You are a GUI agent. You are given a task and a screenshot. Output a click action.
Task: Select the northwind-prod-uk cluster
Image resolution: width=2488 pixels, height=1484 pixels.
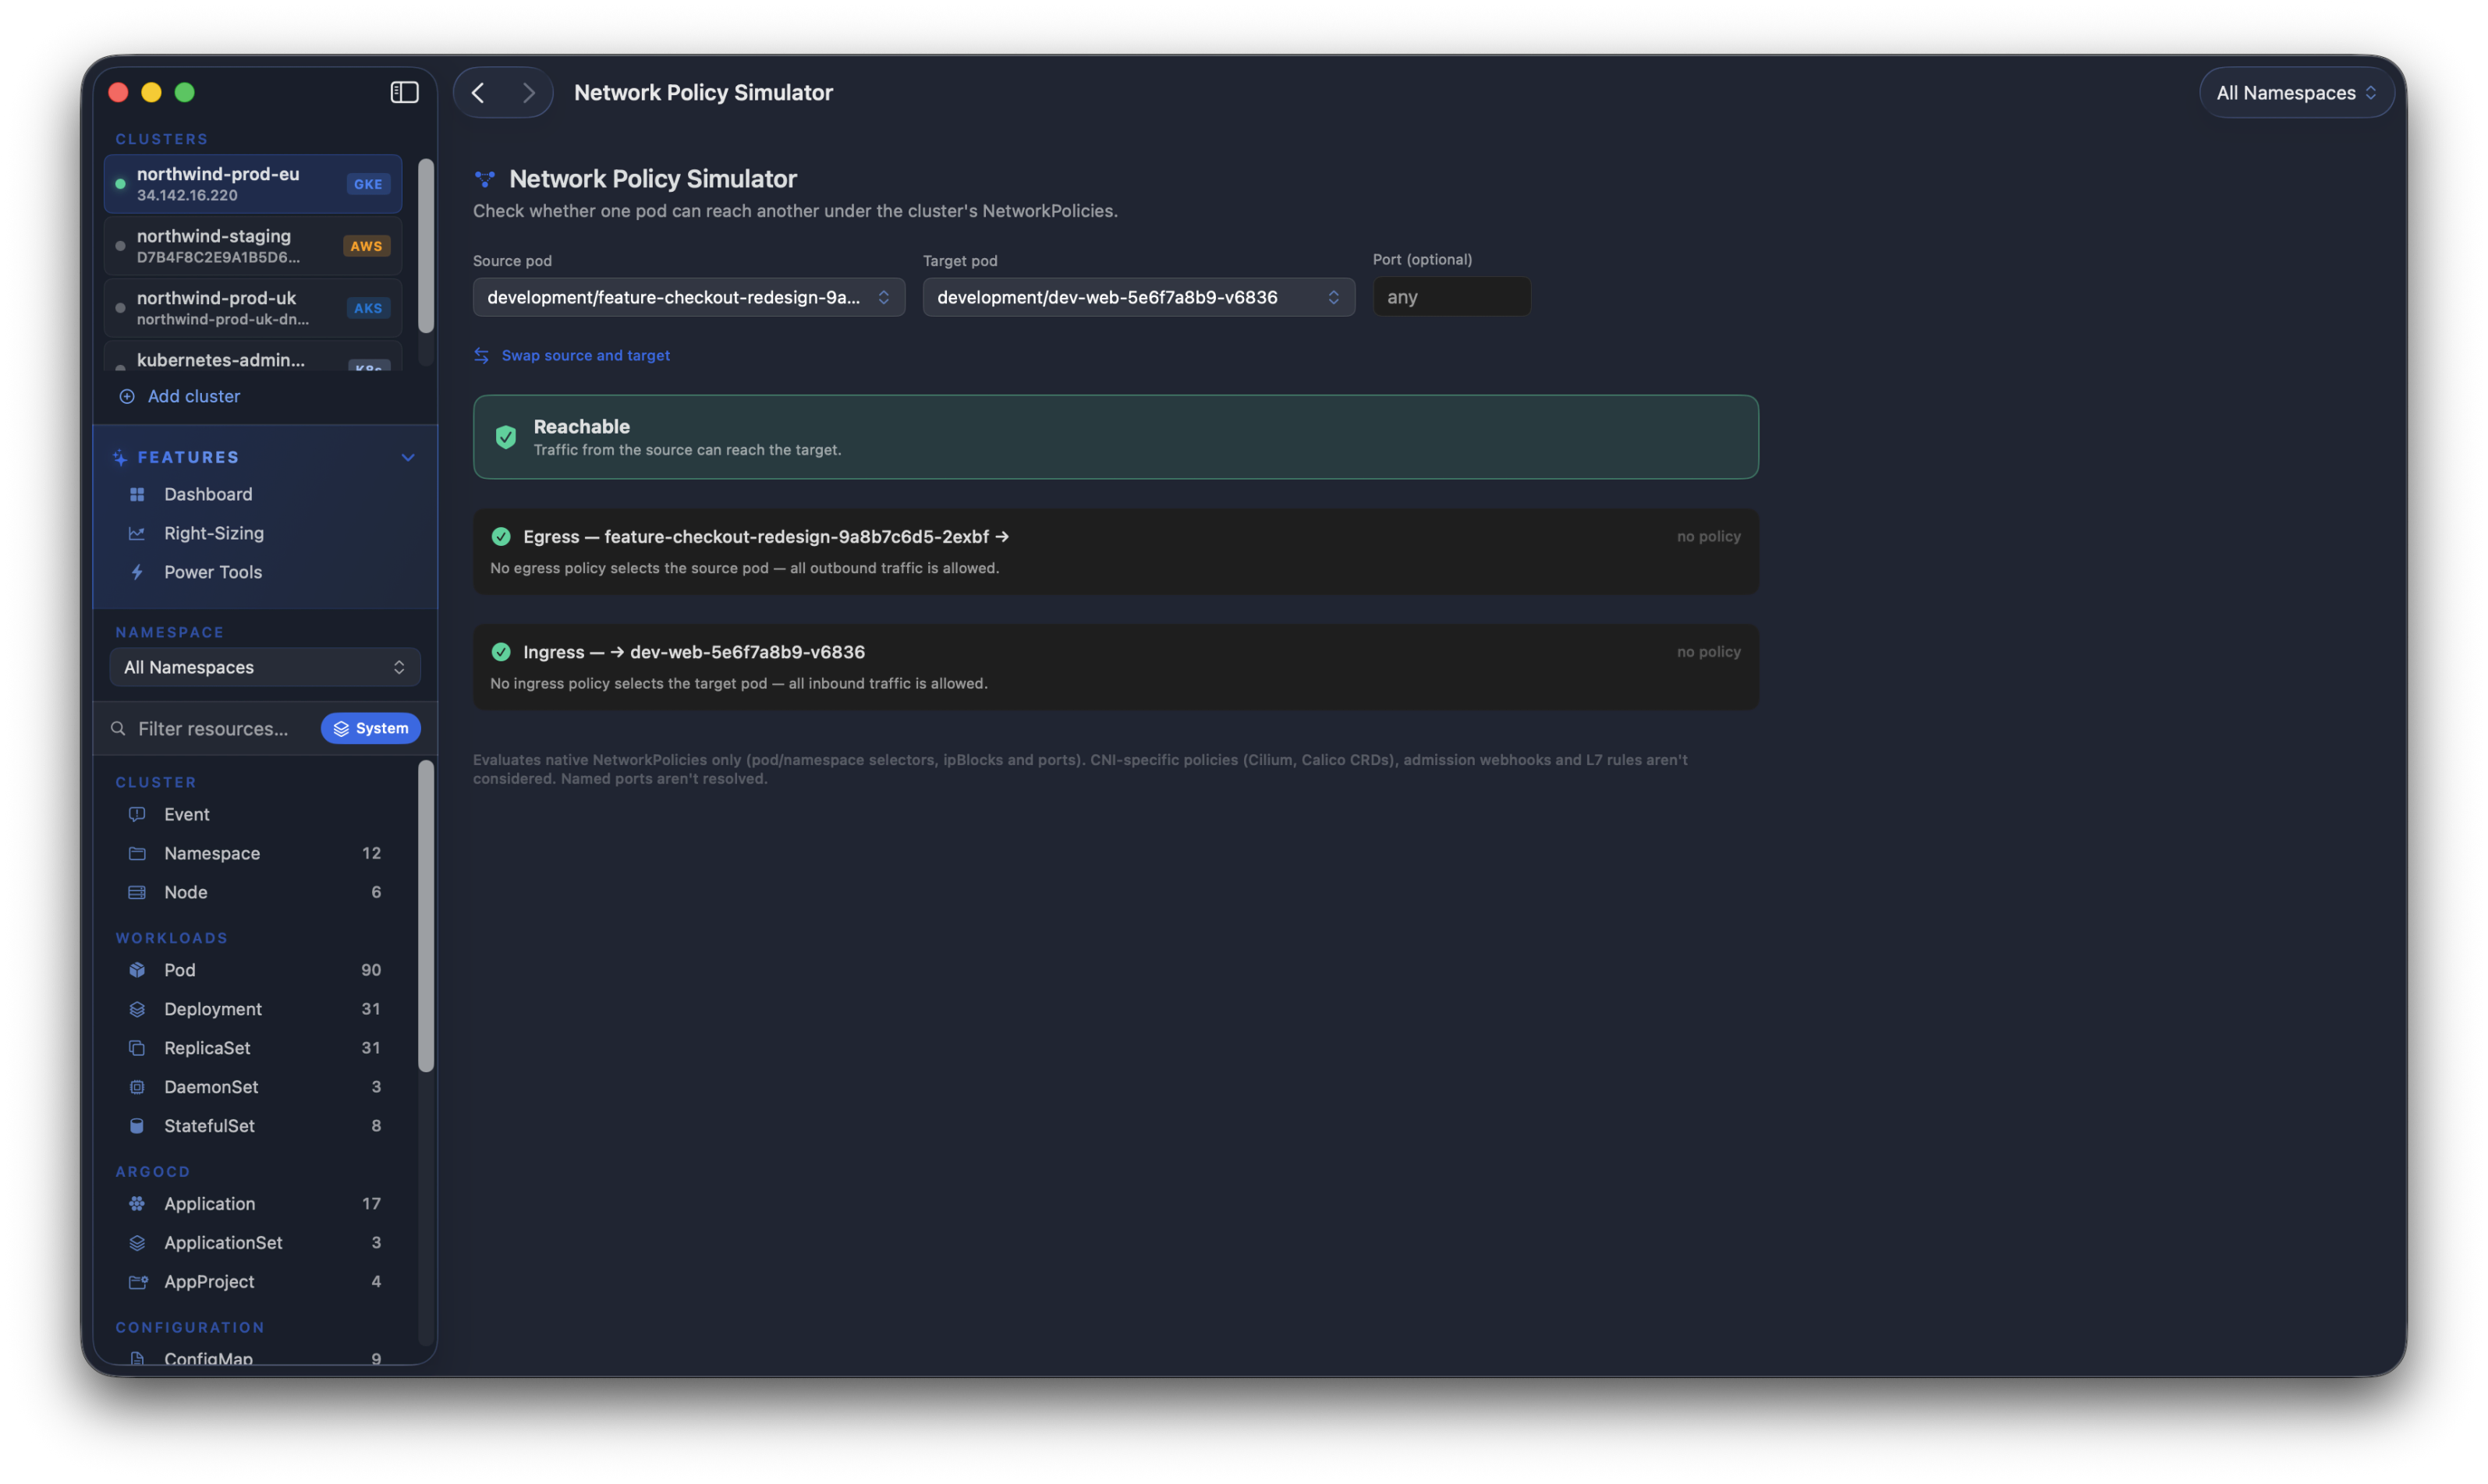pyautogui.click(x=253, y=308)
